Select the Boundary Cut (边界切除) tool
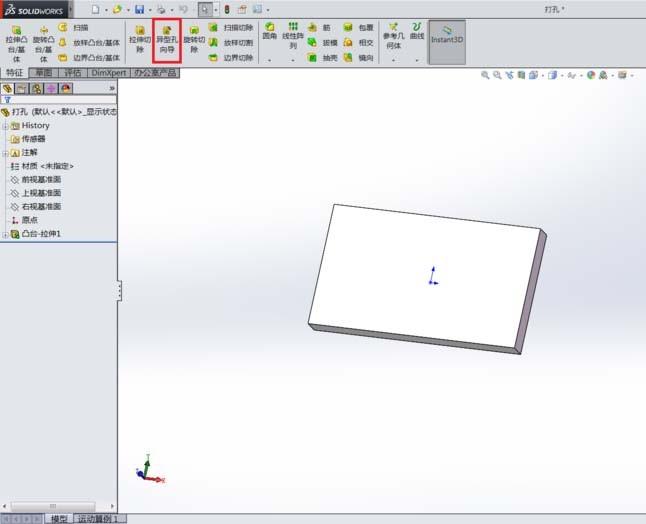646x524 pixels. 231,58
